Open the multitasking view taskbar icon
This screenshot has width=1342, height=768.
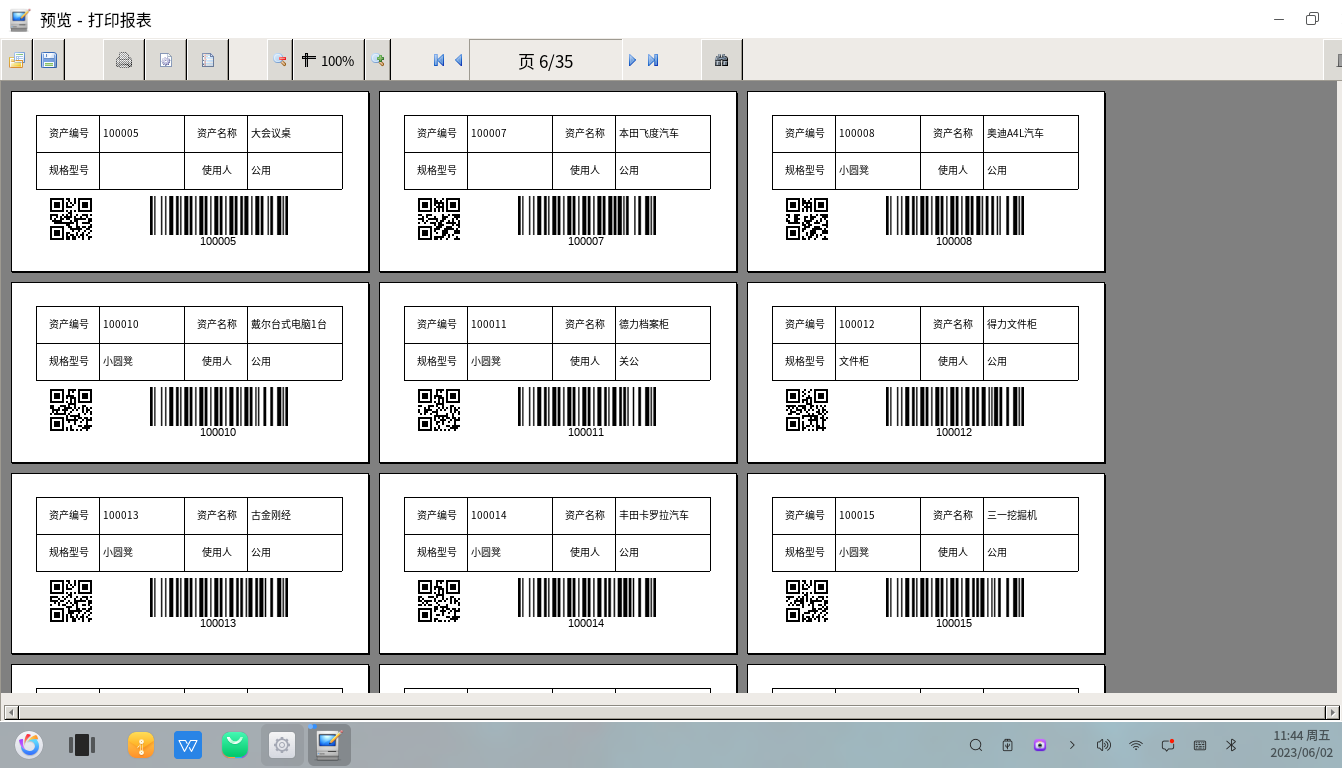(x=81, y=745)
